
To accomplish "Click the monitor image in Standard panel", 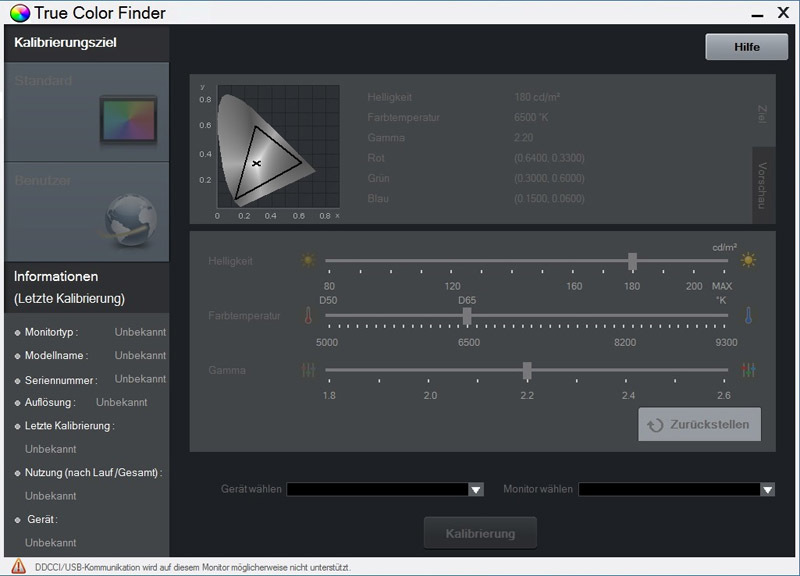I will 129,120.
